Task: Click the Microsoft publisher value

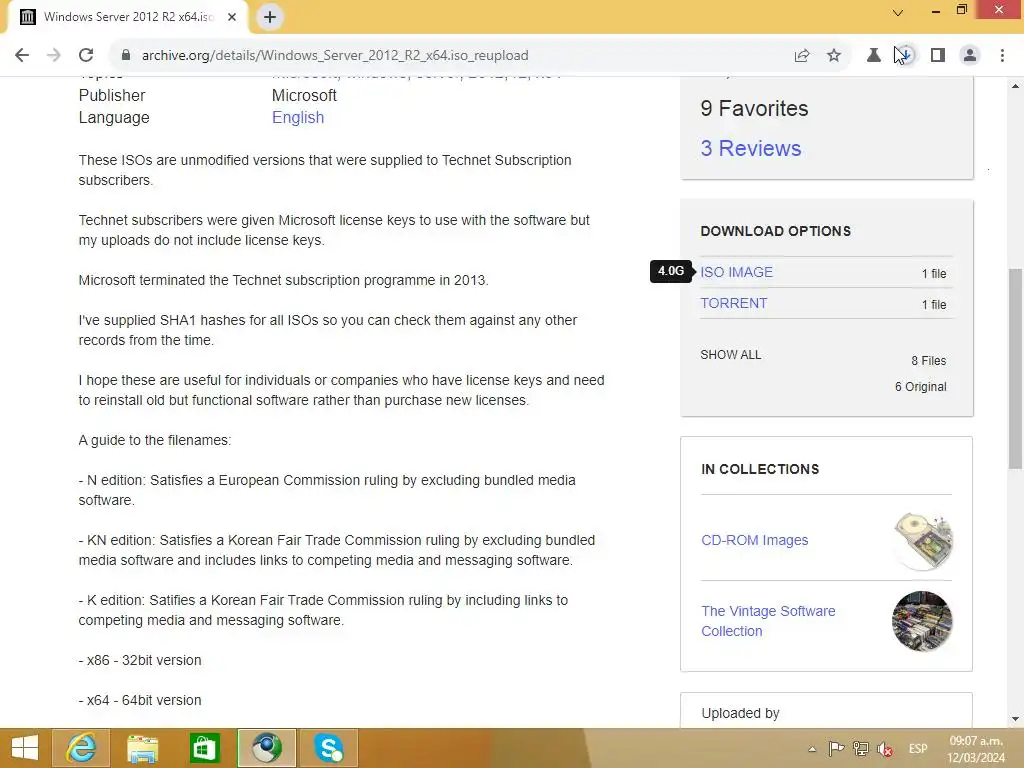Action: [x=304, y=95]
